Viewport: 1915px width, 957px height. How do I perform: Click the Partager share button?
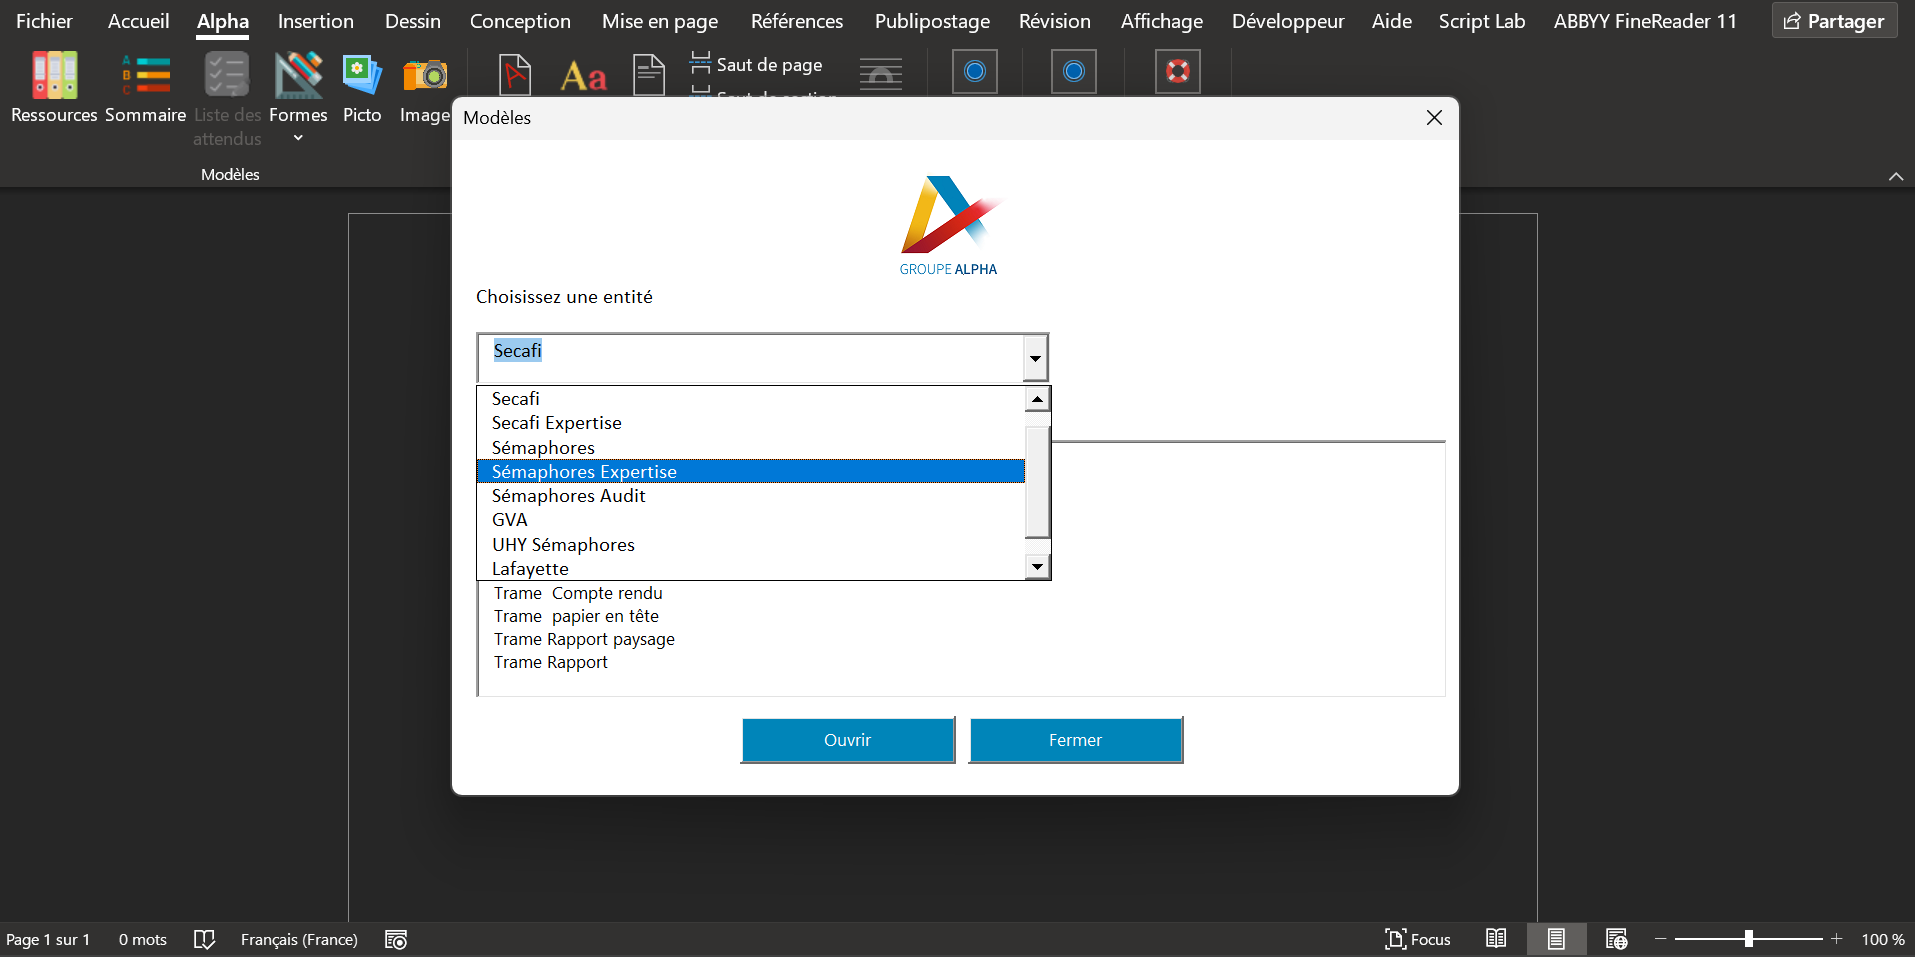click(x=1834, y=21)
